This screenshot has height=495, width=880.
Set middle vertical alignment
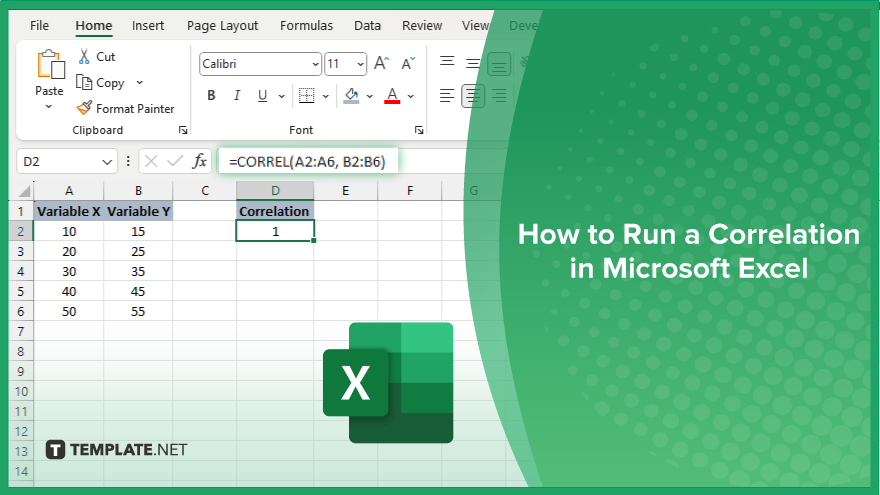(x=473, y=63)
